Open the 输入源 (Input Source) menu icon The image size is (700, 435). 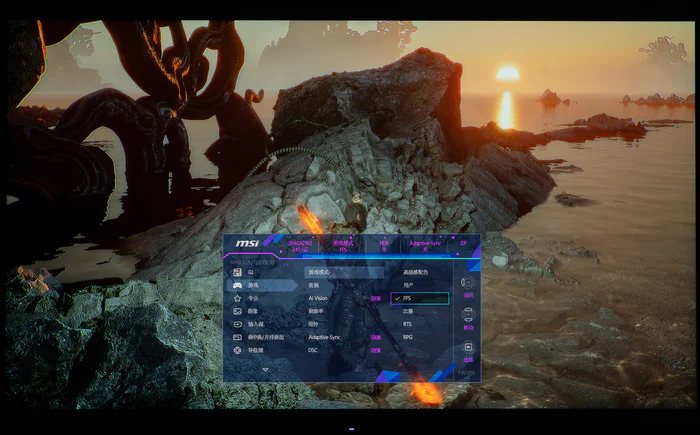coord(238,324)
